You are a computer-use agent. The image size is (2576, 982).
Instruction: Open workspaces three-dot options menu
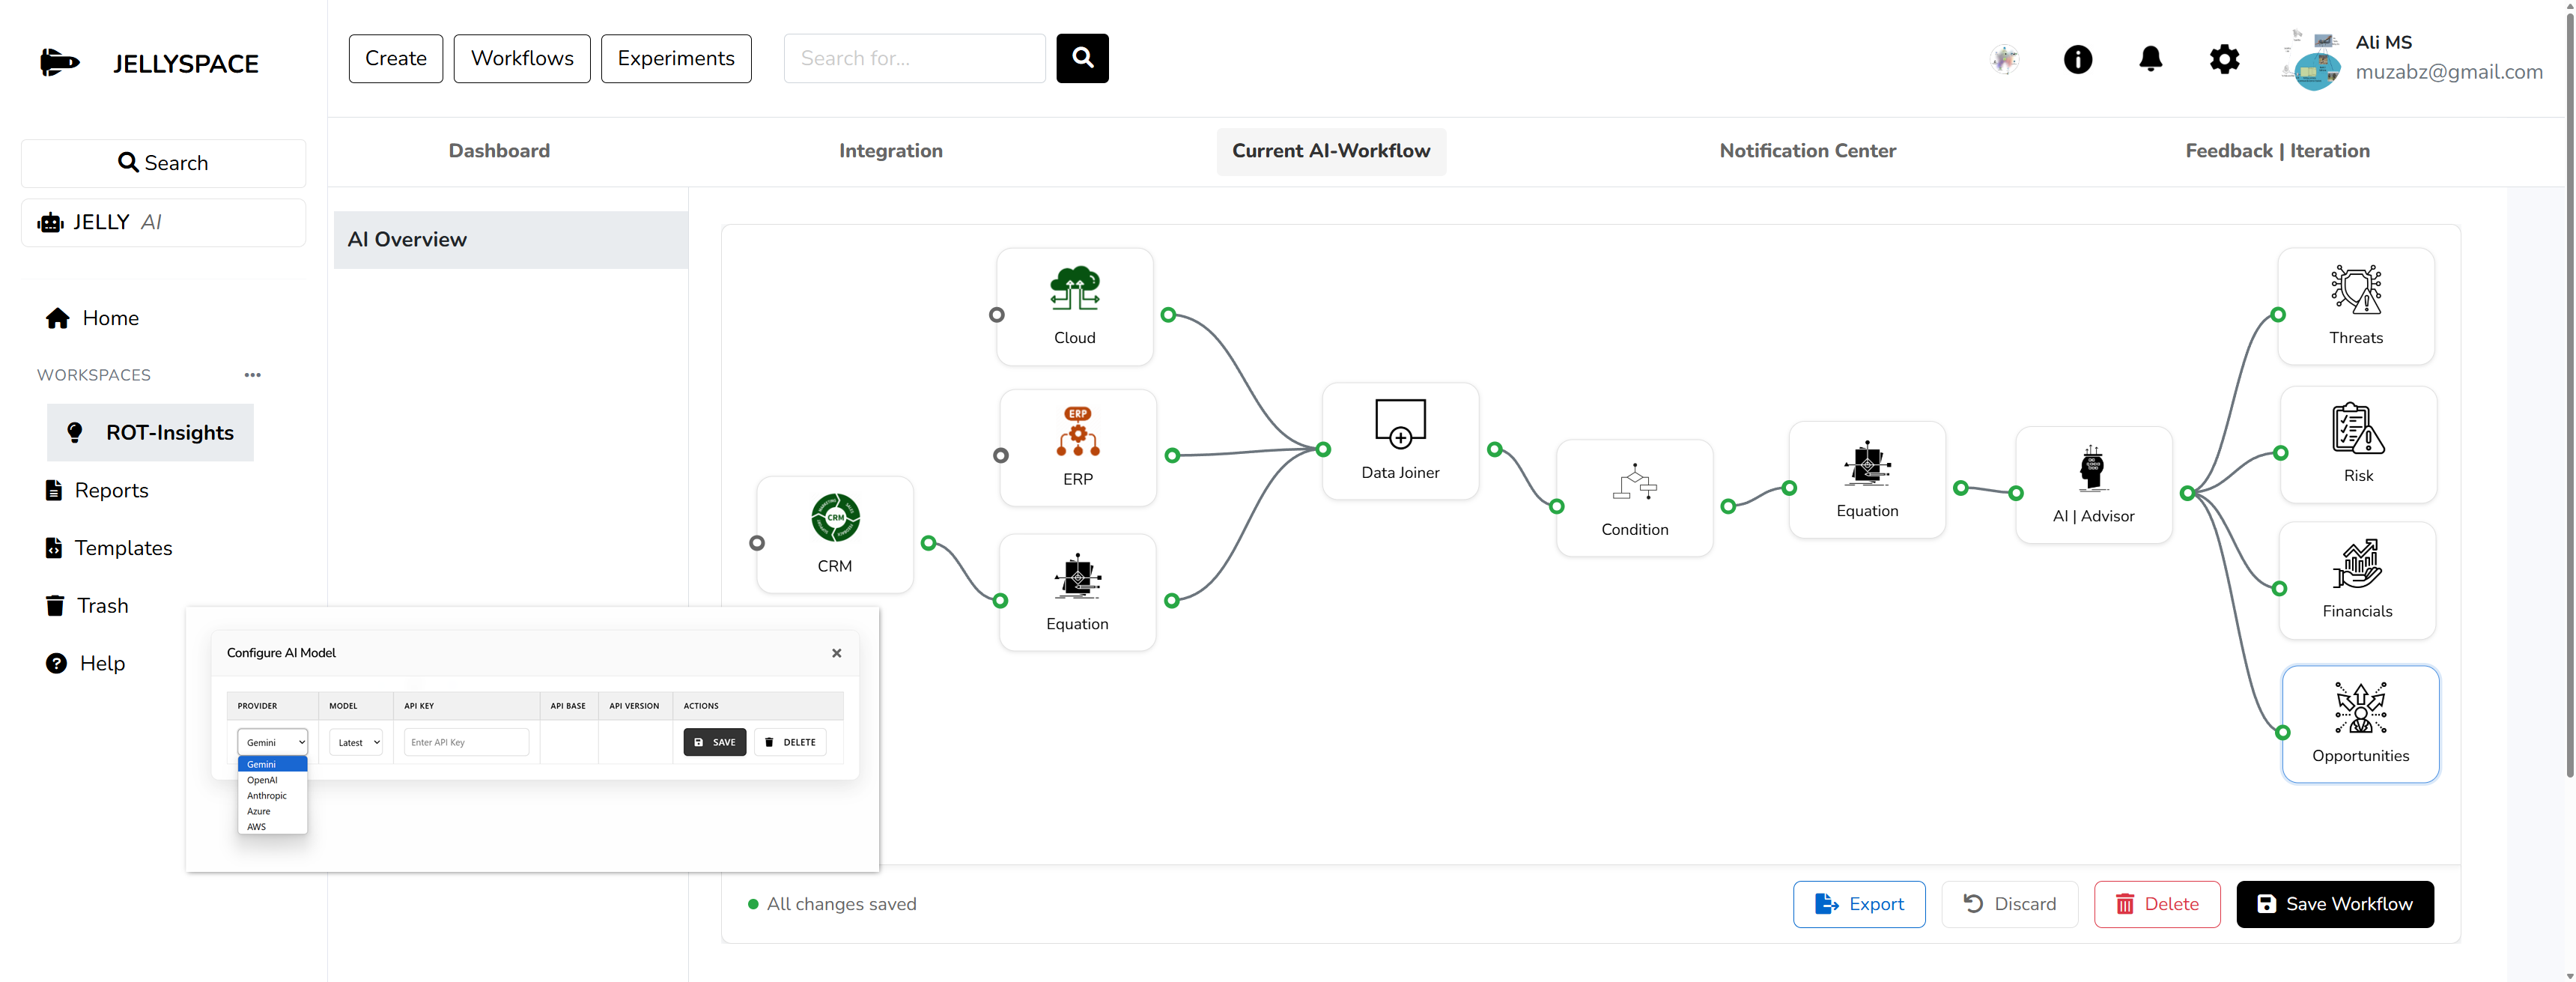pyautogui.click(x=252, y=375)
